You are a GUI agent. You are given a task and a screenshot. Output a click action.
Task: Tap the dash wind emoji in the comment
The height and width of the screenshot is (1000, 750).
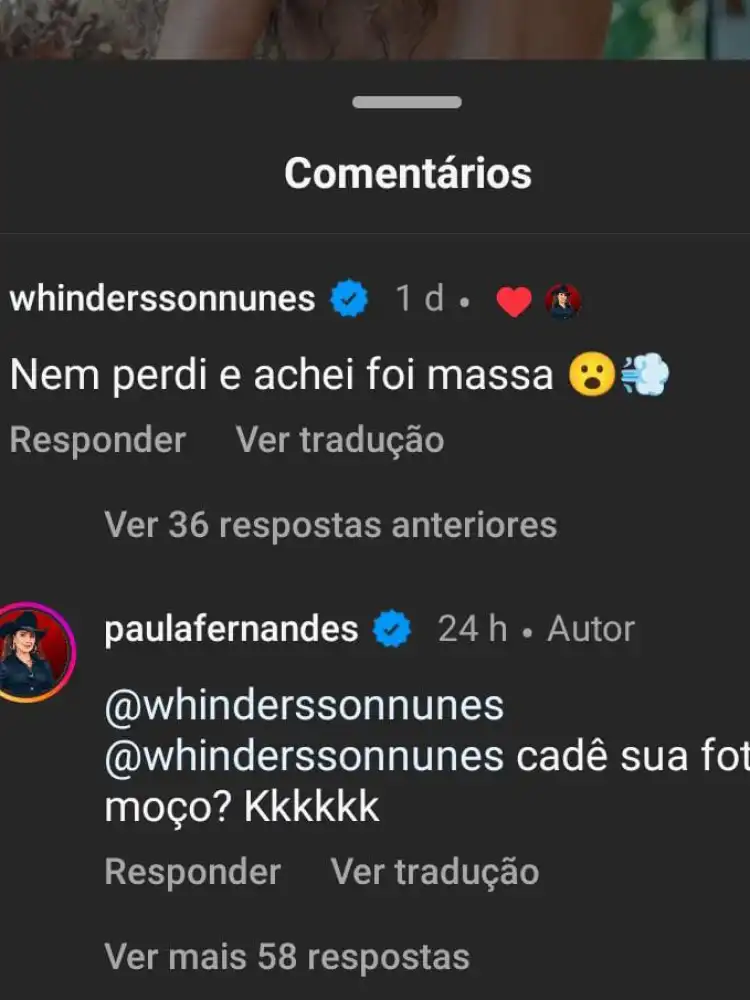tap(645, 375)
